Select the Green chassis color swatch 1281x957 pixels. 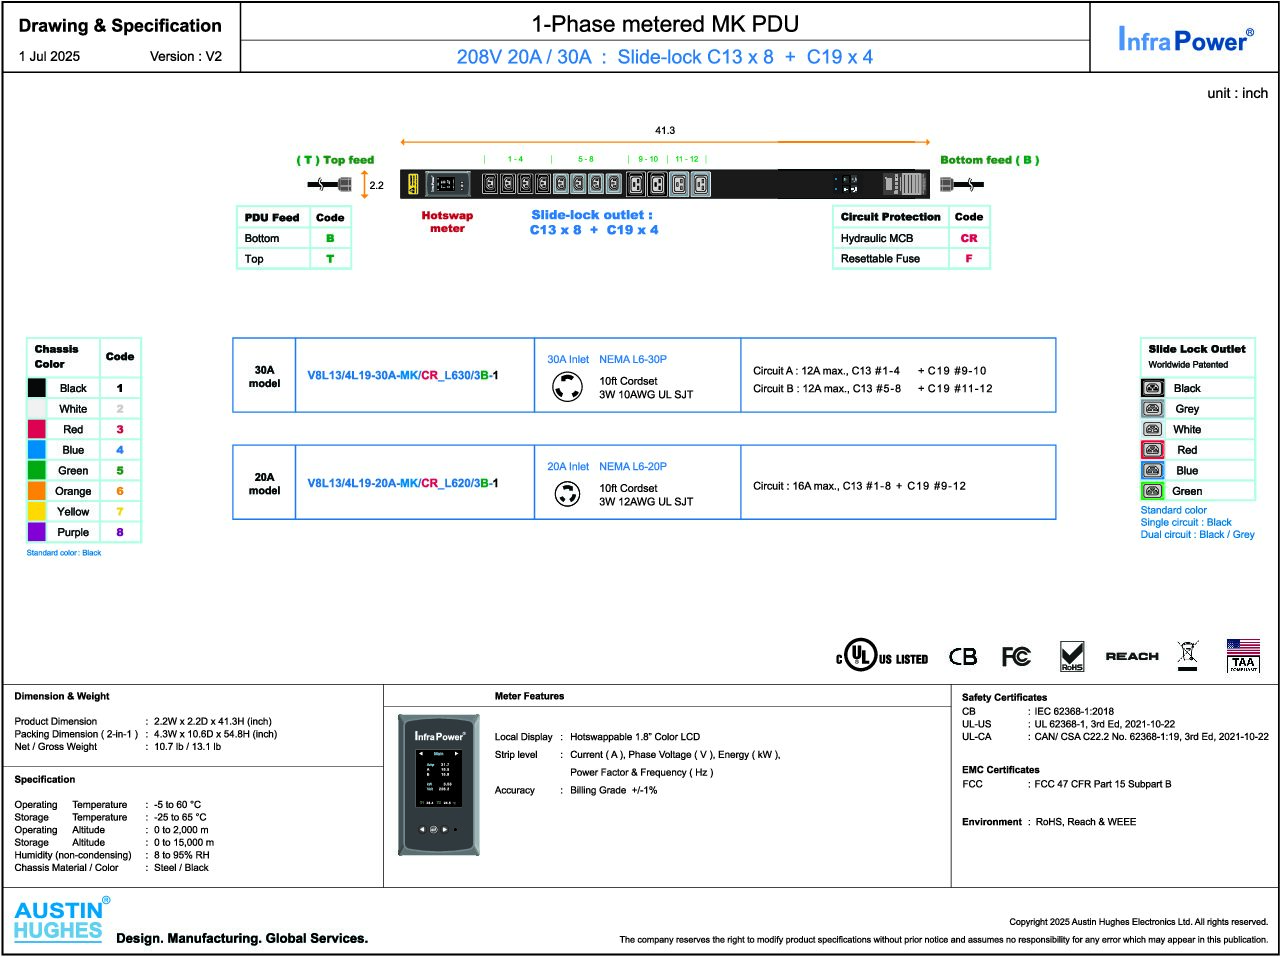point(37,470)
